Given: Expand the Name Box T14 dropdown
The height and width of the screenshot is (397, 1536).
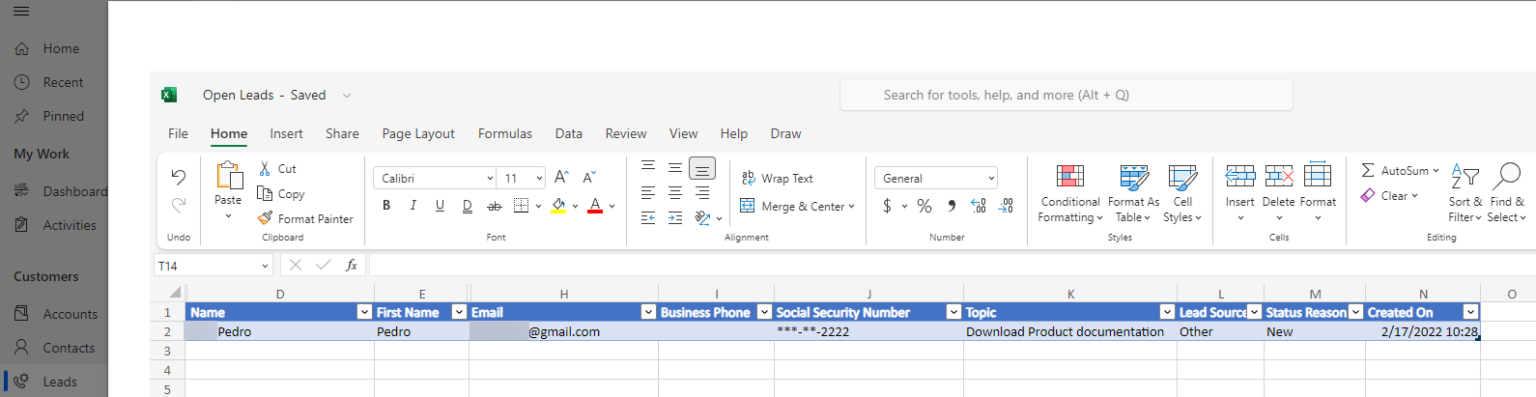Looking at the screenshot, I should (x=265, y=265).
